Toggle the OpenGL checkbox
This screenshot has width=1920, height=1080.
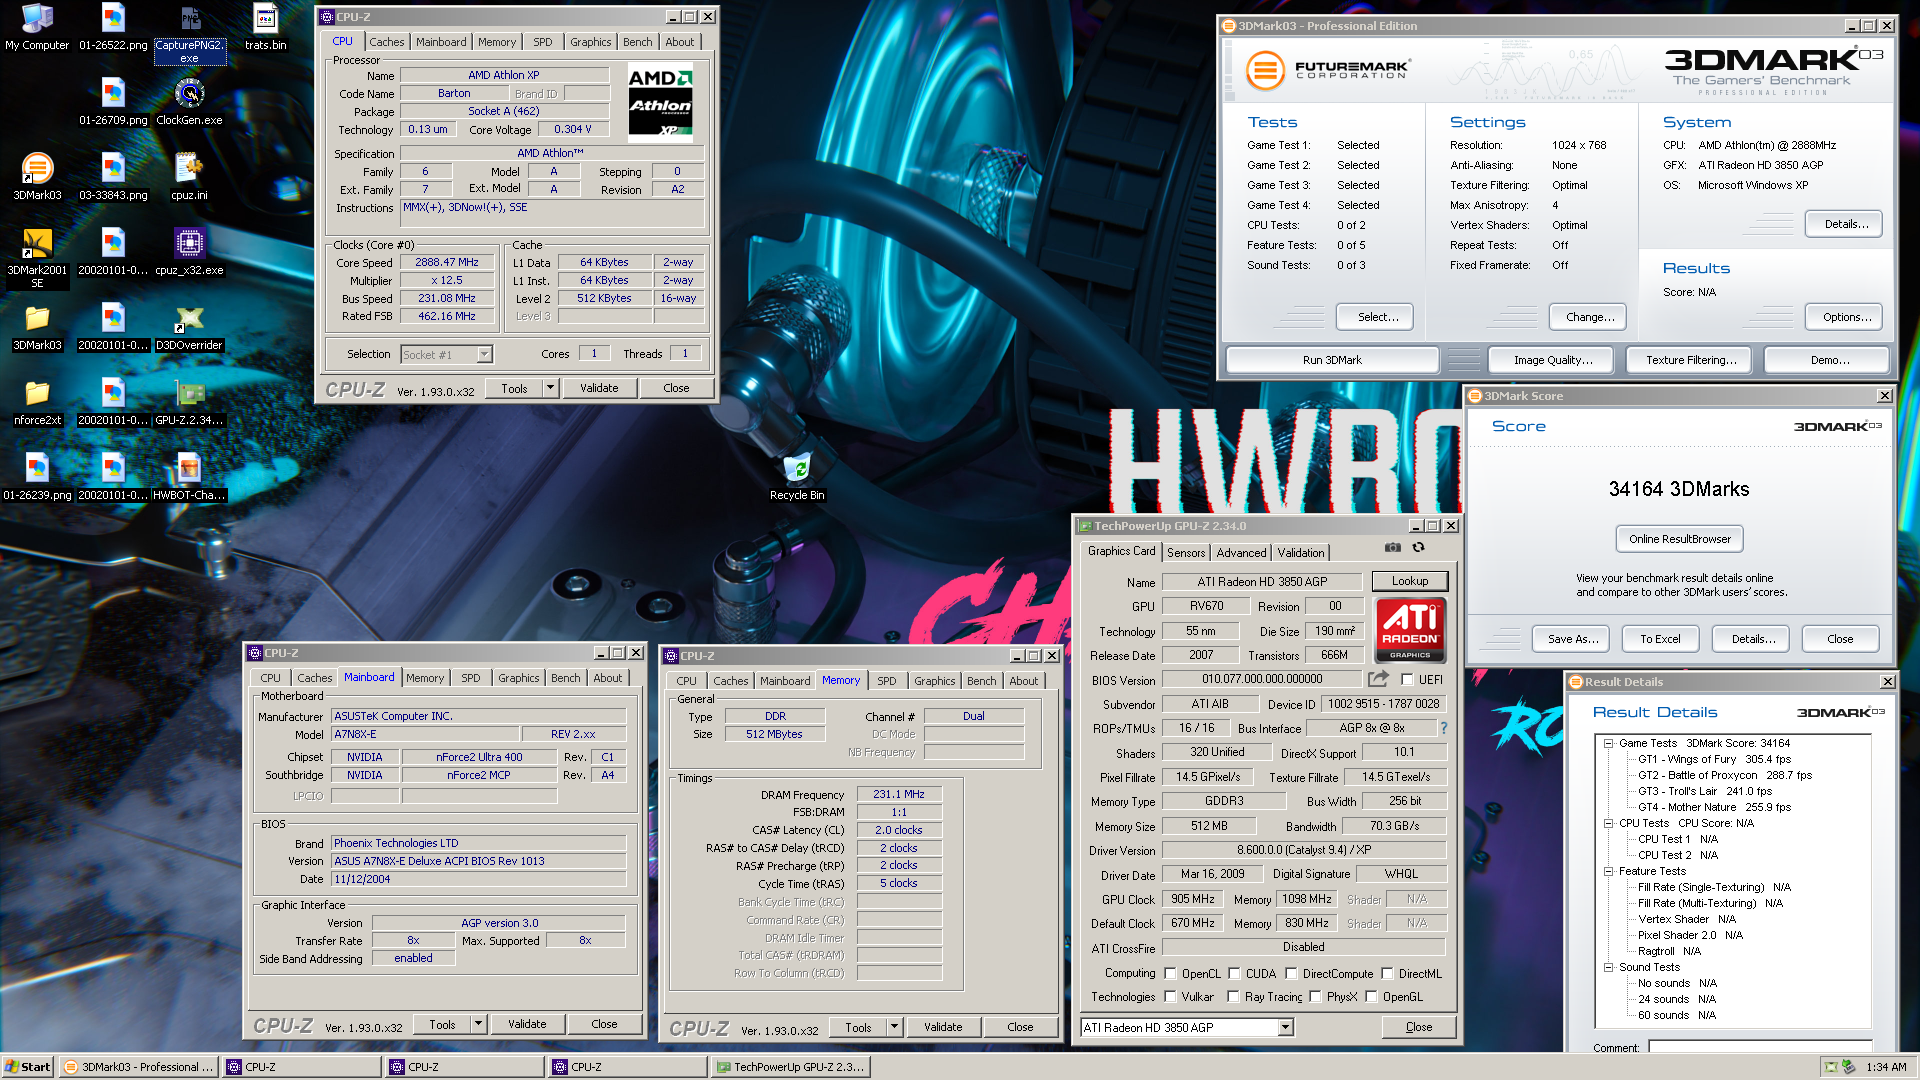[x=1371, y=997]
